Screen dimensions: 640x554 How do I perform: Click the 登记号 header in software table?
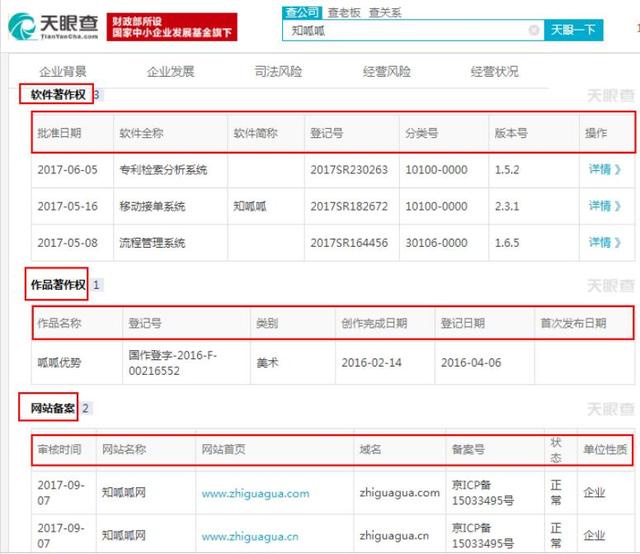[x=327, y=133]
